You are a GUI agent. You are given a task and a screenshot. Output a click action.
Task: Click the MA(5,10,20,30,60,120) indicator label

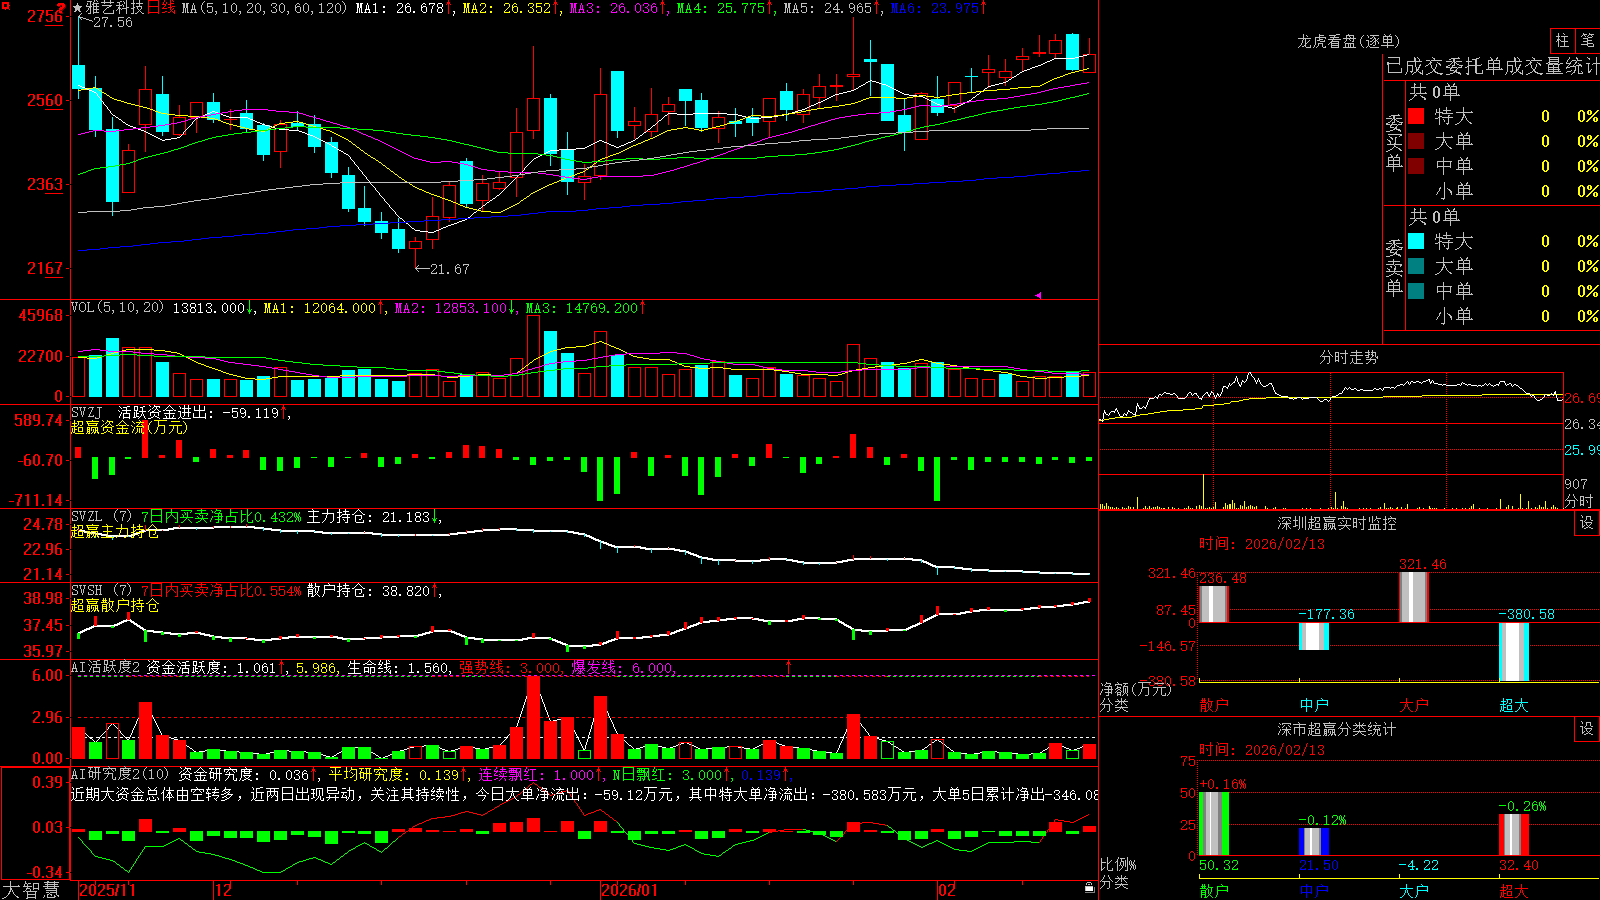[264, 8]
